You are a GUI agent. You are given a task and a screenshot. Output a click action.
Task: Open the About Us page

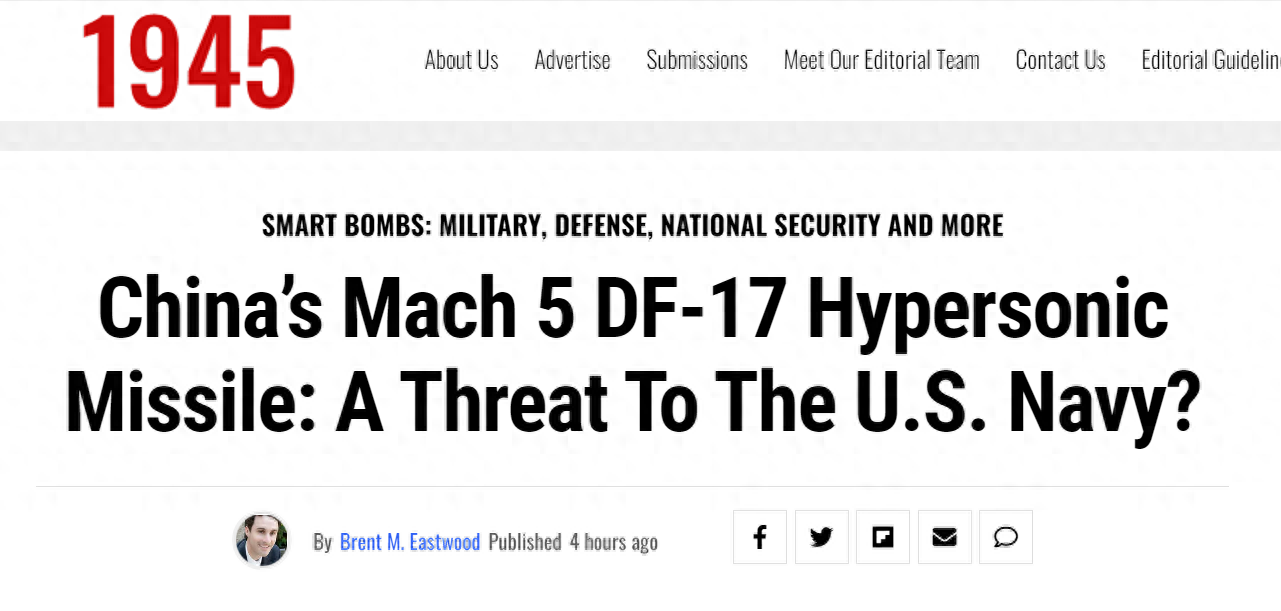point(462,60)
